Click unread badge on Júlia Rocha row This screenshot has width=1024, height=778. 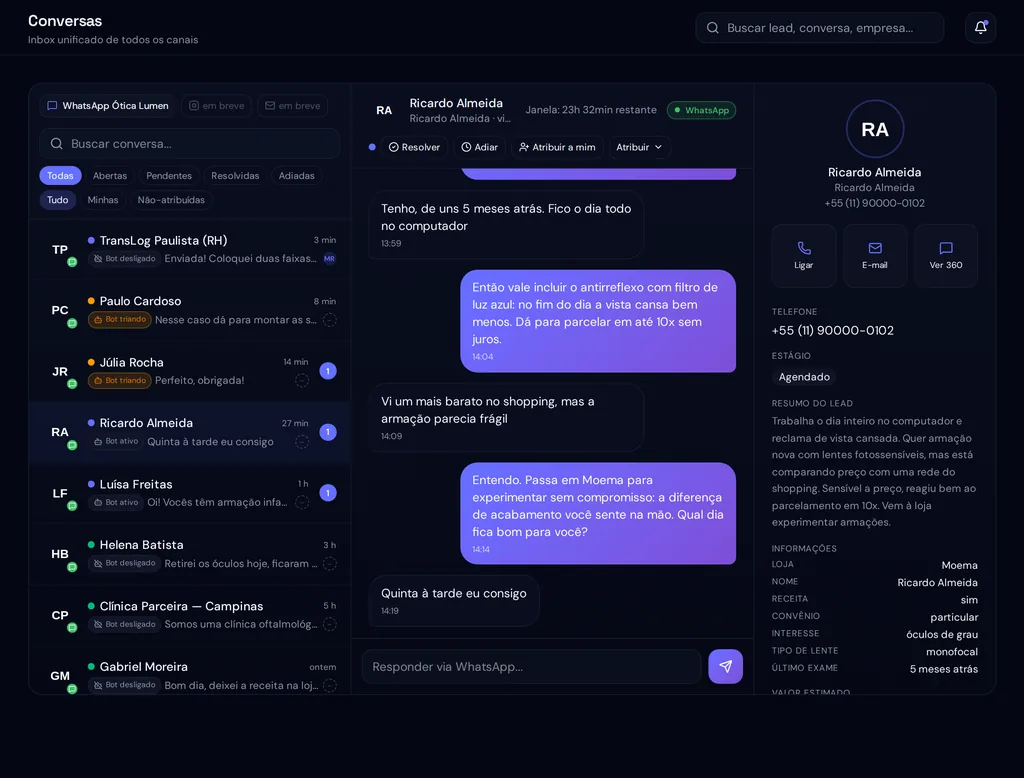coord(328,371)
